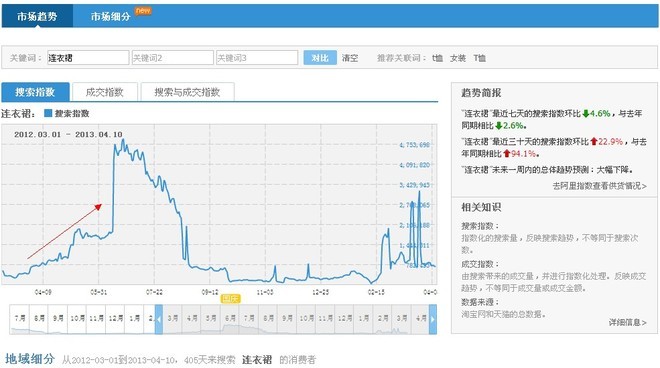
Task: Switch to the 市场趋势 tab
Action: [x=37, y=16]
